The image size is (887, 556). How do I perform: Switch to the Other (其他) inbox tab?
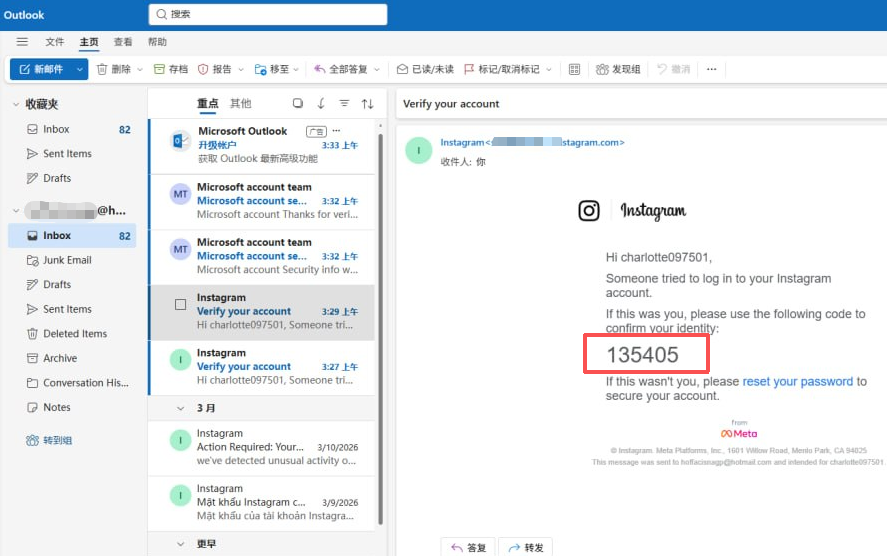coord(240,103)
